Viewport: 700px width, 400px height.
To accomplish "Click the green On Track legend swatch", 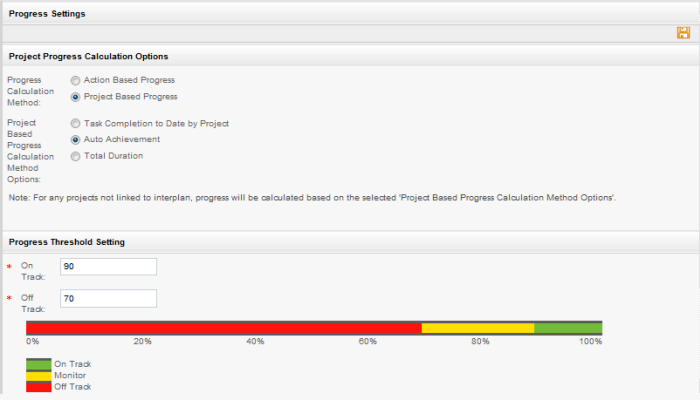I will point(38,364).
